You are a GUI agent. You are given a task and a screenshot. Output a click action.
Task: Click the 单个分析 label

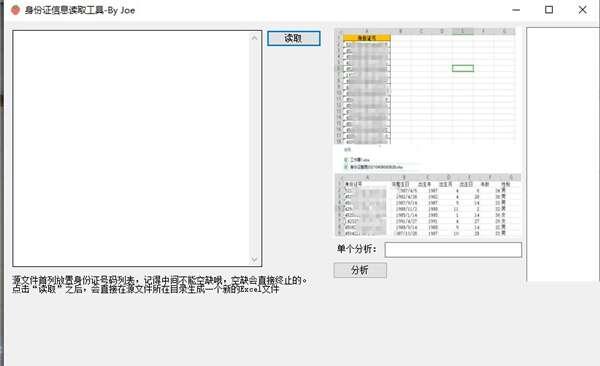coord(357,249)
